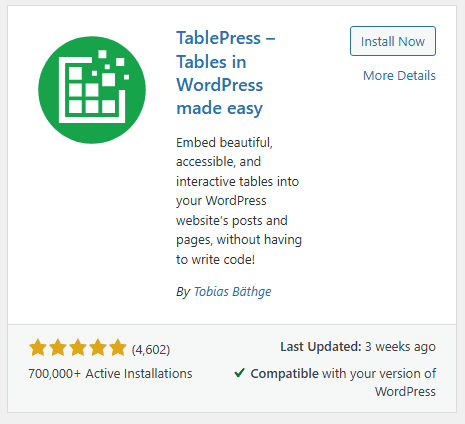
Task: Open the TablePress plugin title link
Action: (226, 73)
